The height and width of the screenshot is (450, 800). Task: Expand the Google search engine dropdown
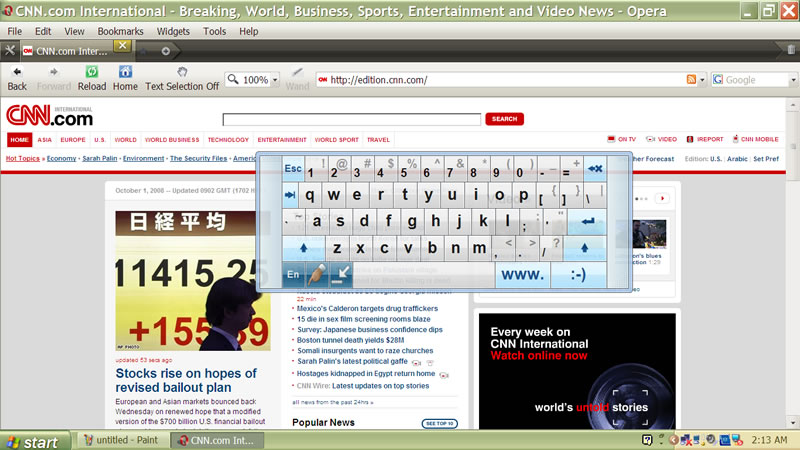click(717, 80)
